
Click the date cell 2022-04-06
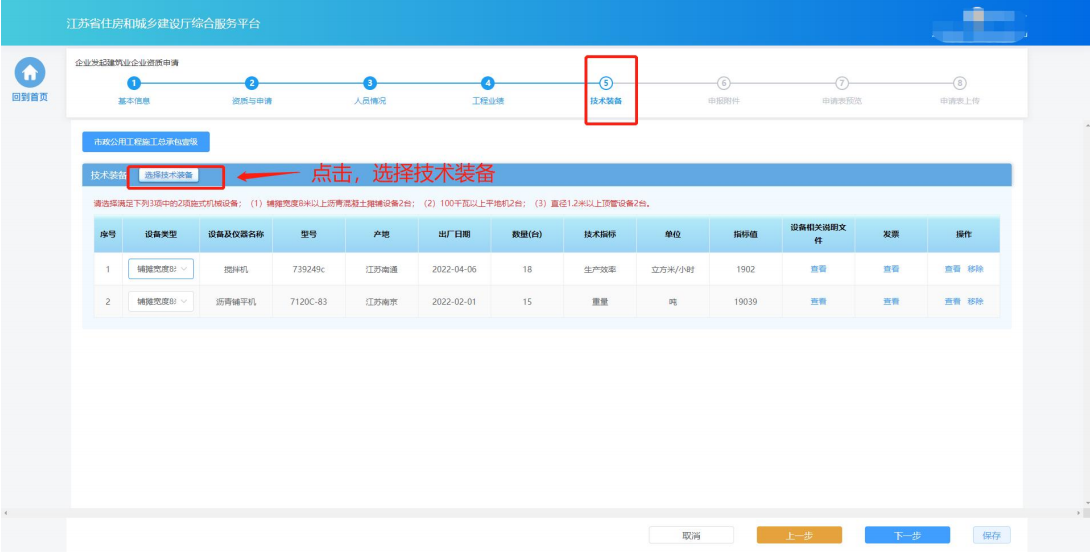point(455,269)
